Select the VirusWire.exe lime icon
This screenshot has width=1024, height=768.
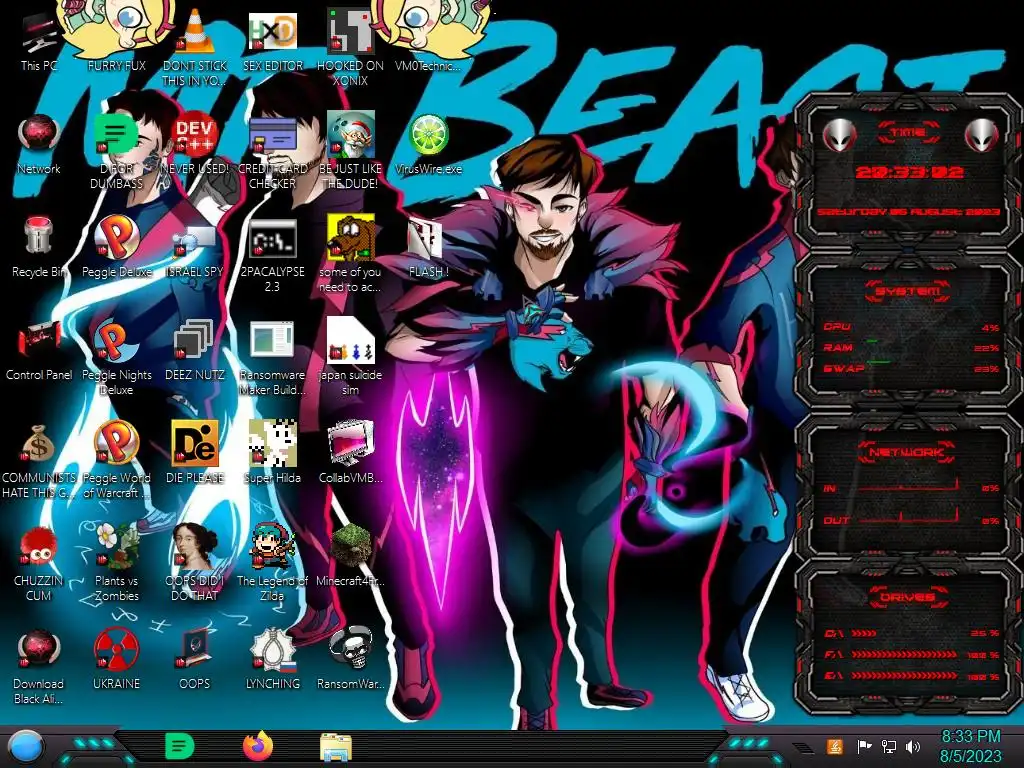(x=428, y=135)
